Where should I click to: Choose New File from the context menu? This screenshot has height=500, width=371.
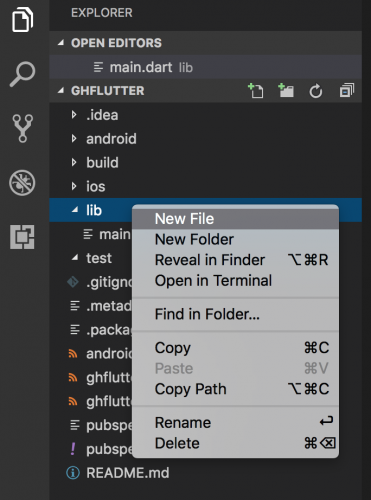click(x=235, y=219)
